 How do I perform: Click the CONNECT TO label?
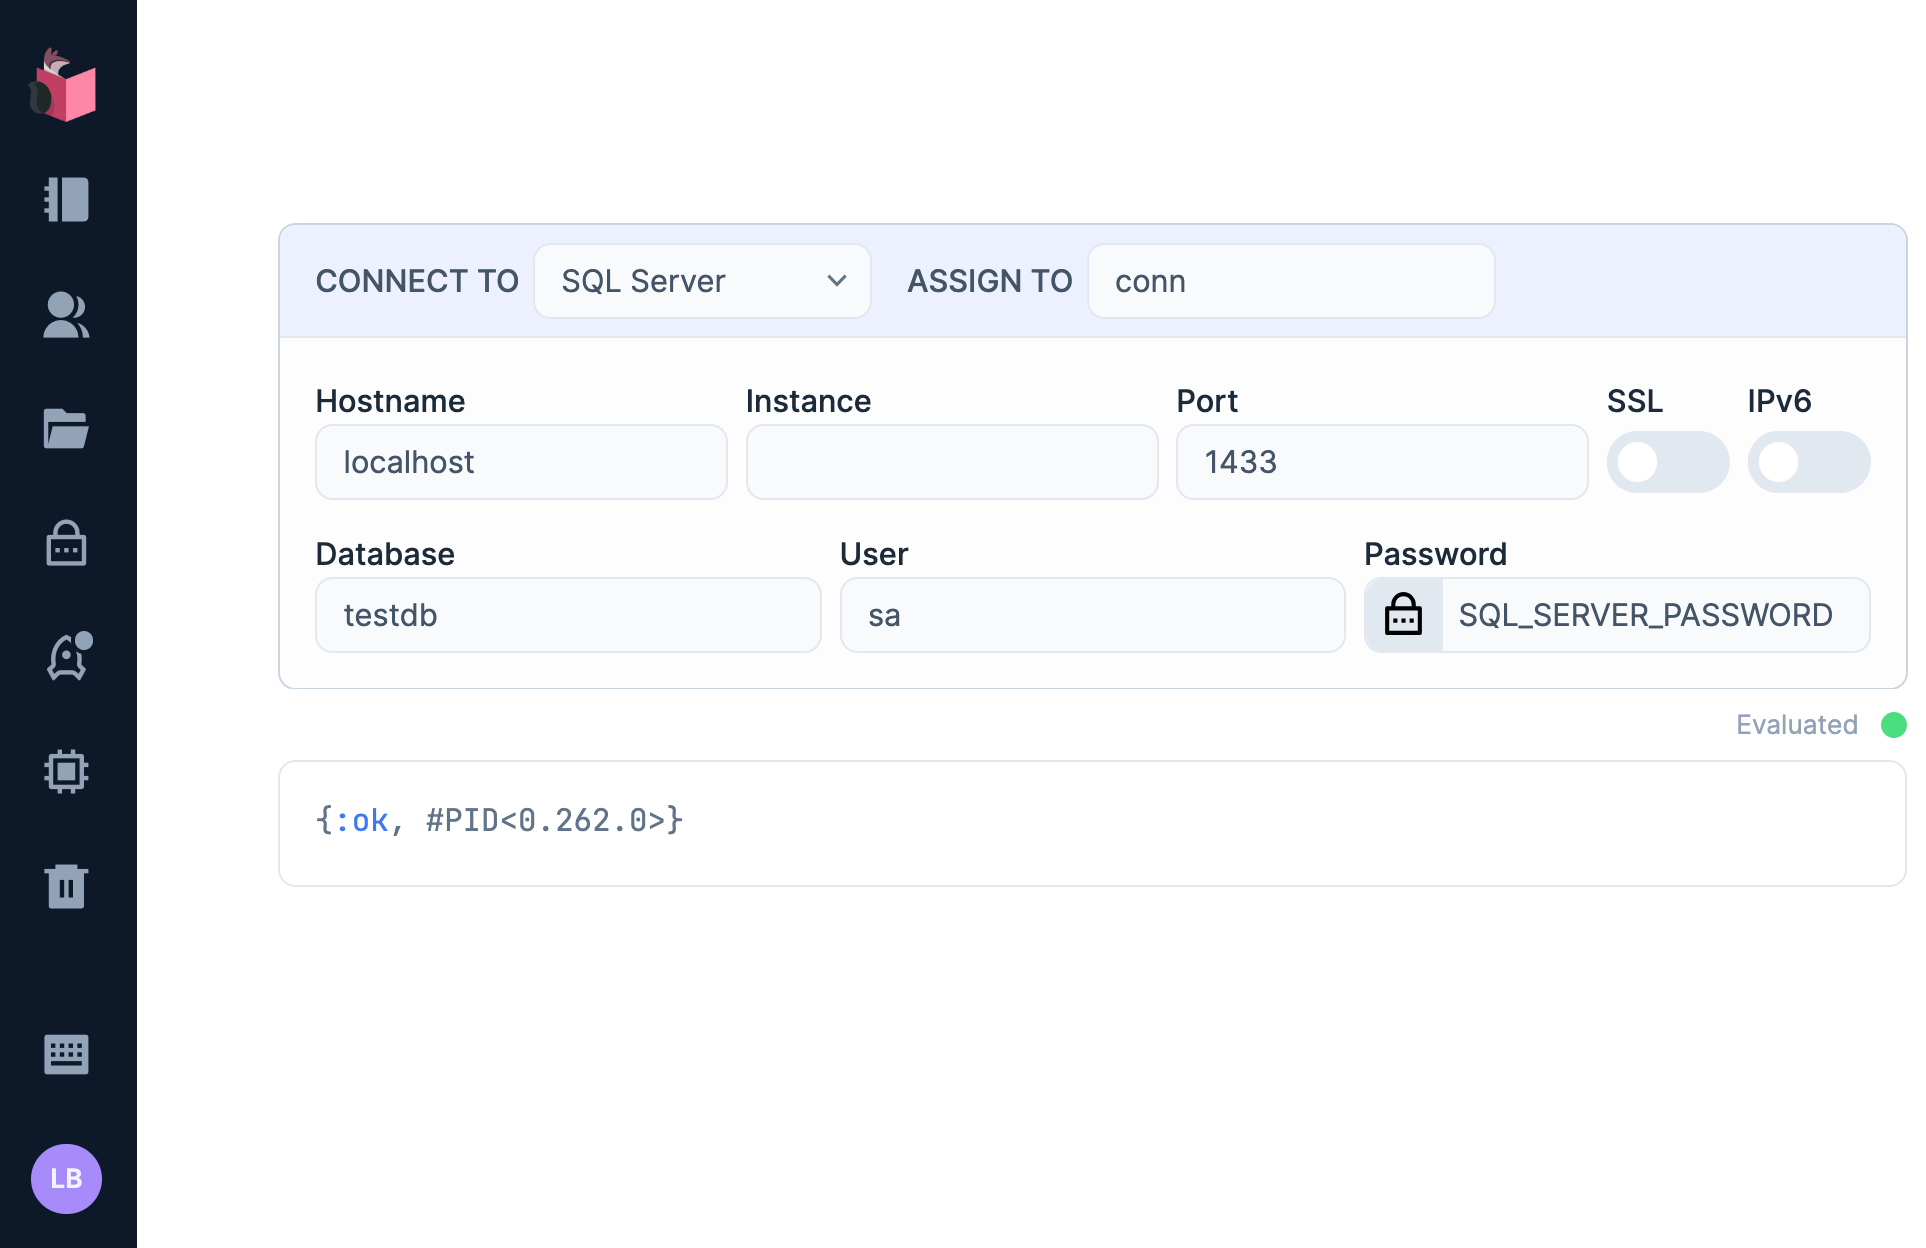(x=417, y=281)
